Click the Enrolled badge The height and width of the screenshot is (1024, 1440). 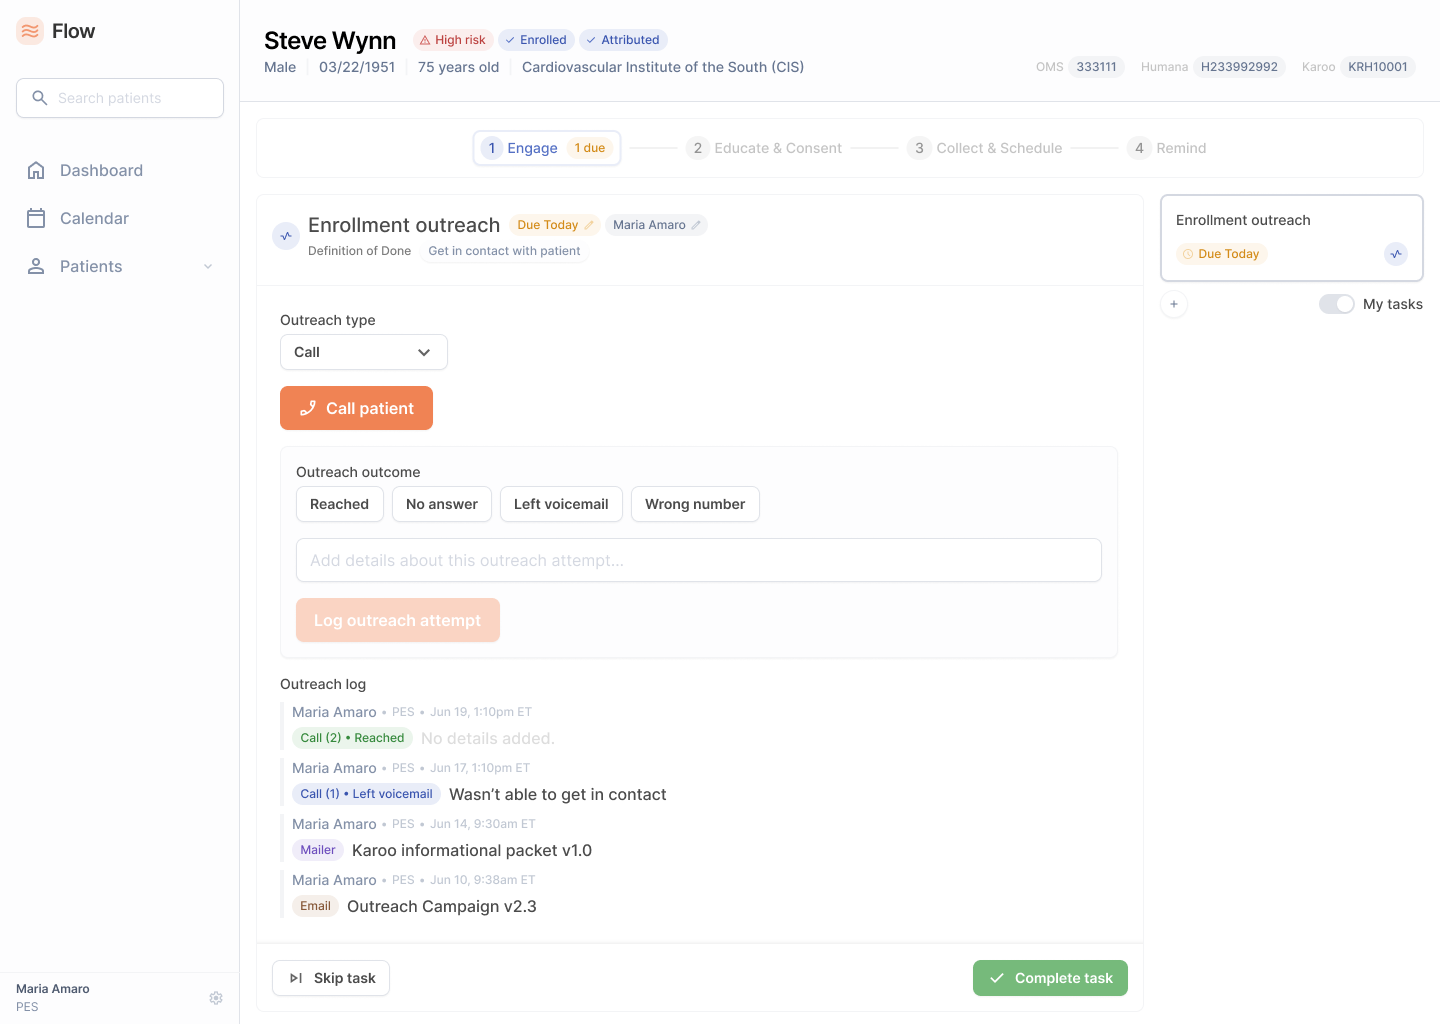point(536,40)
